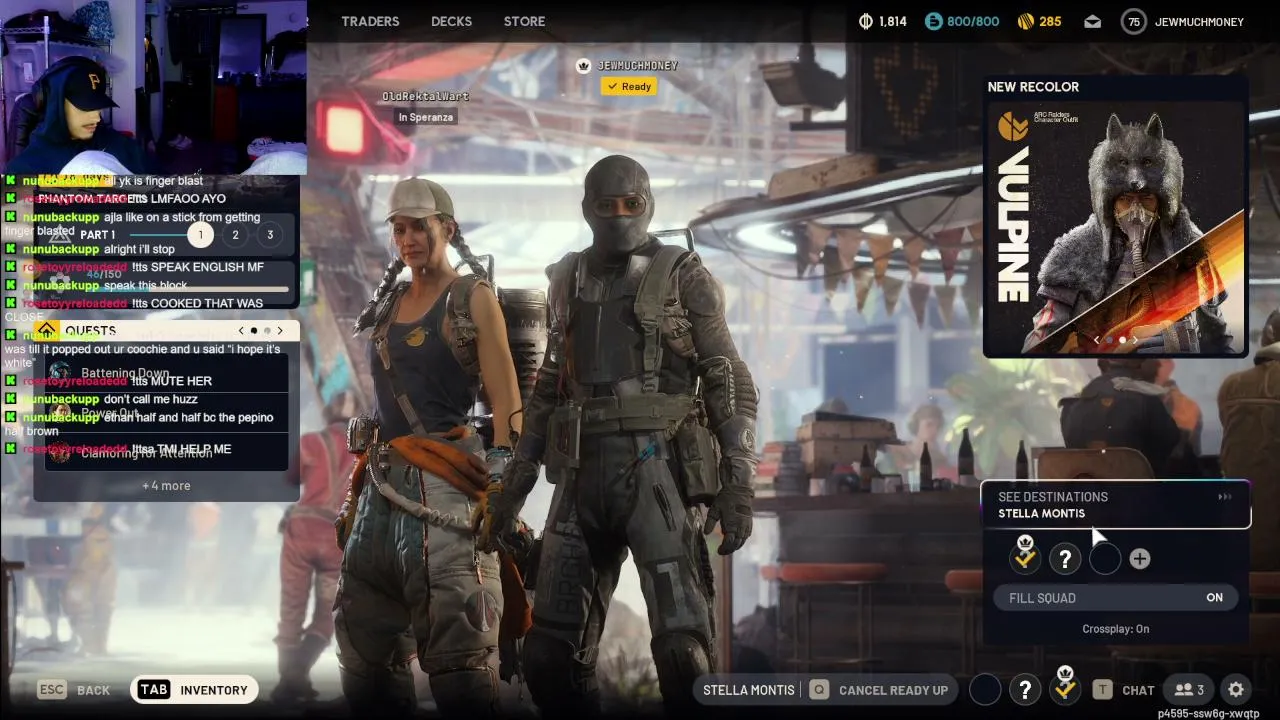Open See Destinations for Stella Montis
Screen dimensions: 1280x720
(1116, 505)
